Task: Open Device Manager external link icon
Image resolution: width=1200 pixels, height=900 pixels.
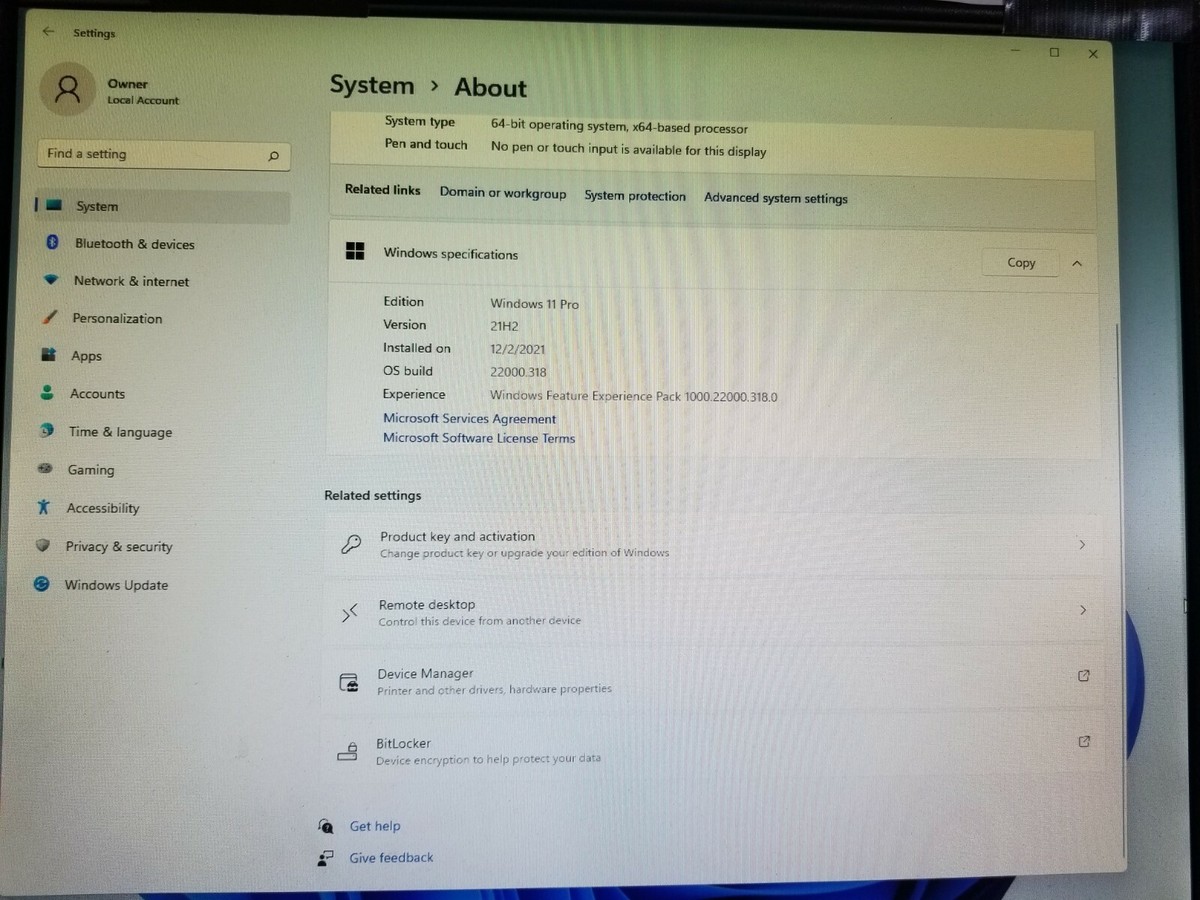Action: (x=1084, y=676)
